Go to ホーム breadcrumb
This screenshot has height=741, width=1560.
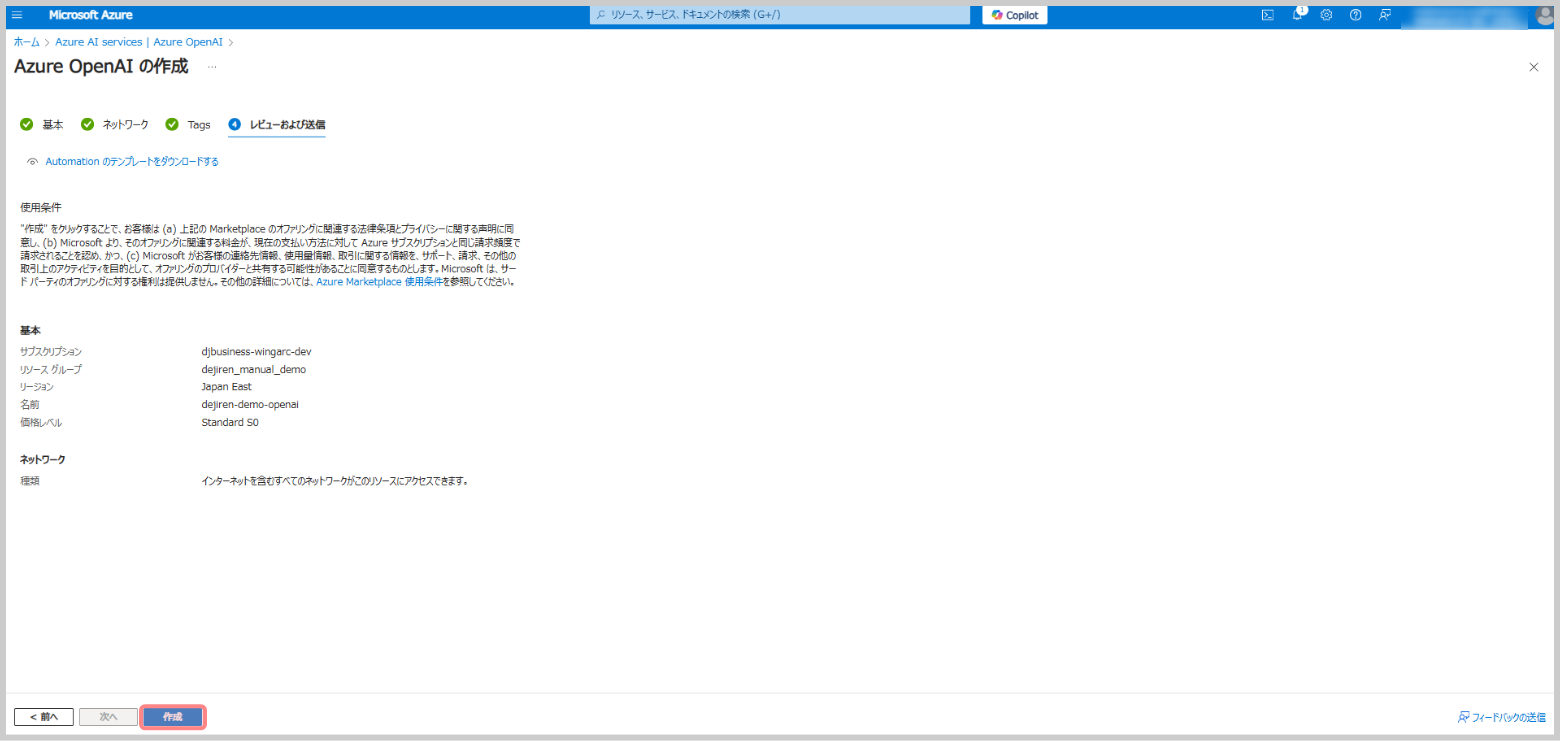click(x=27, y=42)
